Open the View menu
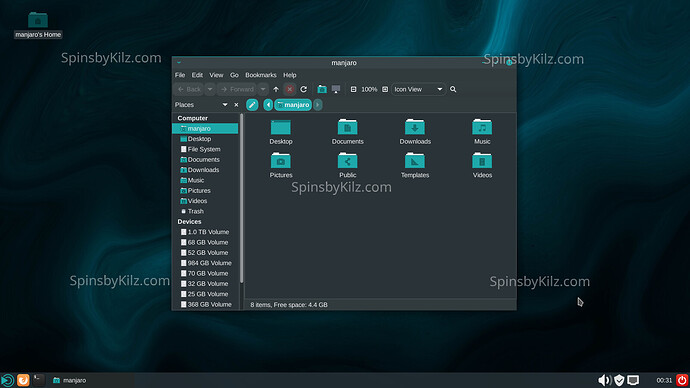Viewport: 690px width, 388px height. coord(216,75)
